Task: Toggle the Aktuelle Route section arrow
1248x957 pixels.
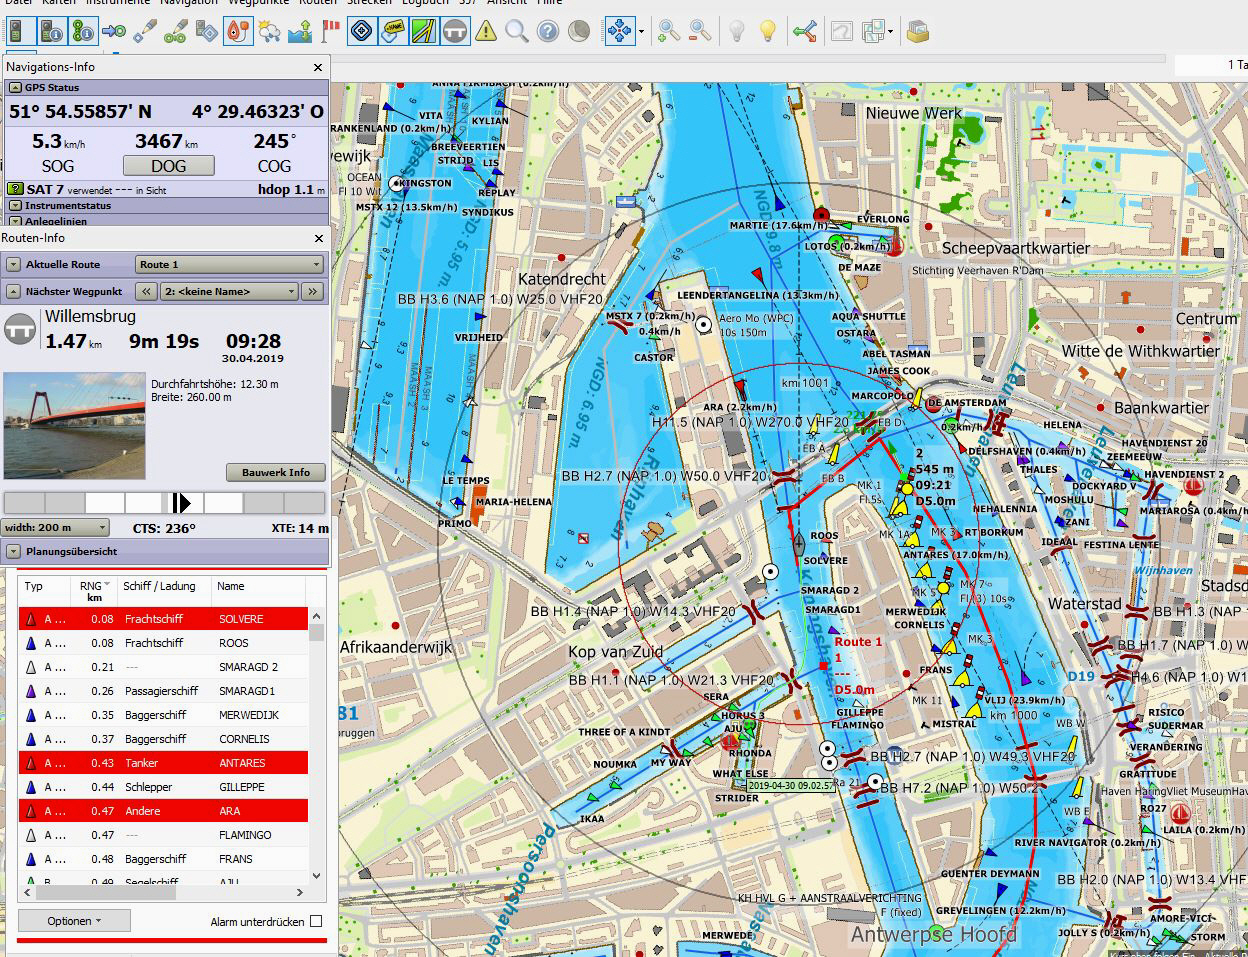Action: click(13, 265)
